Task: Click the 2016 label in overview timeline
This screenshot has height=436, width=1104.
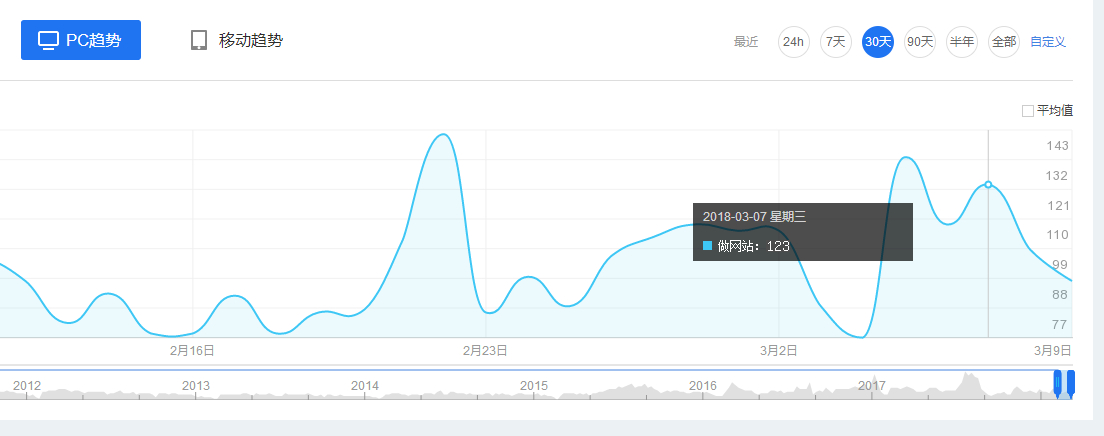Action: click(x=703, y=385)
